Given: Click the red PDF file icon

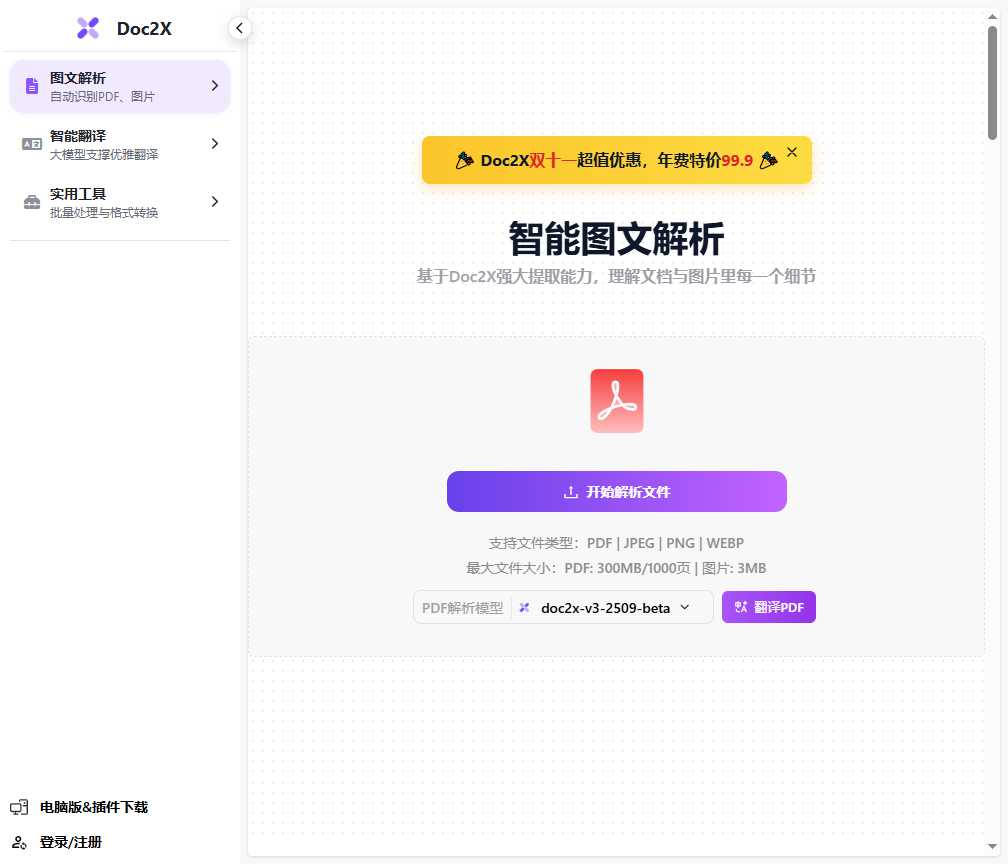Looking at the screenshot, I should pos(616,400).
